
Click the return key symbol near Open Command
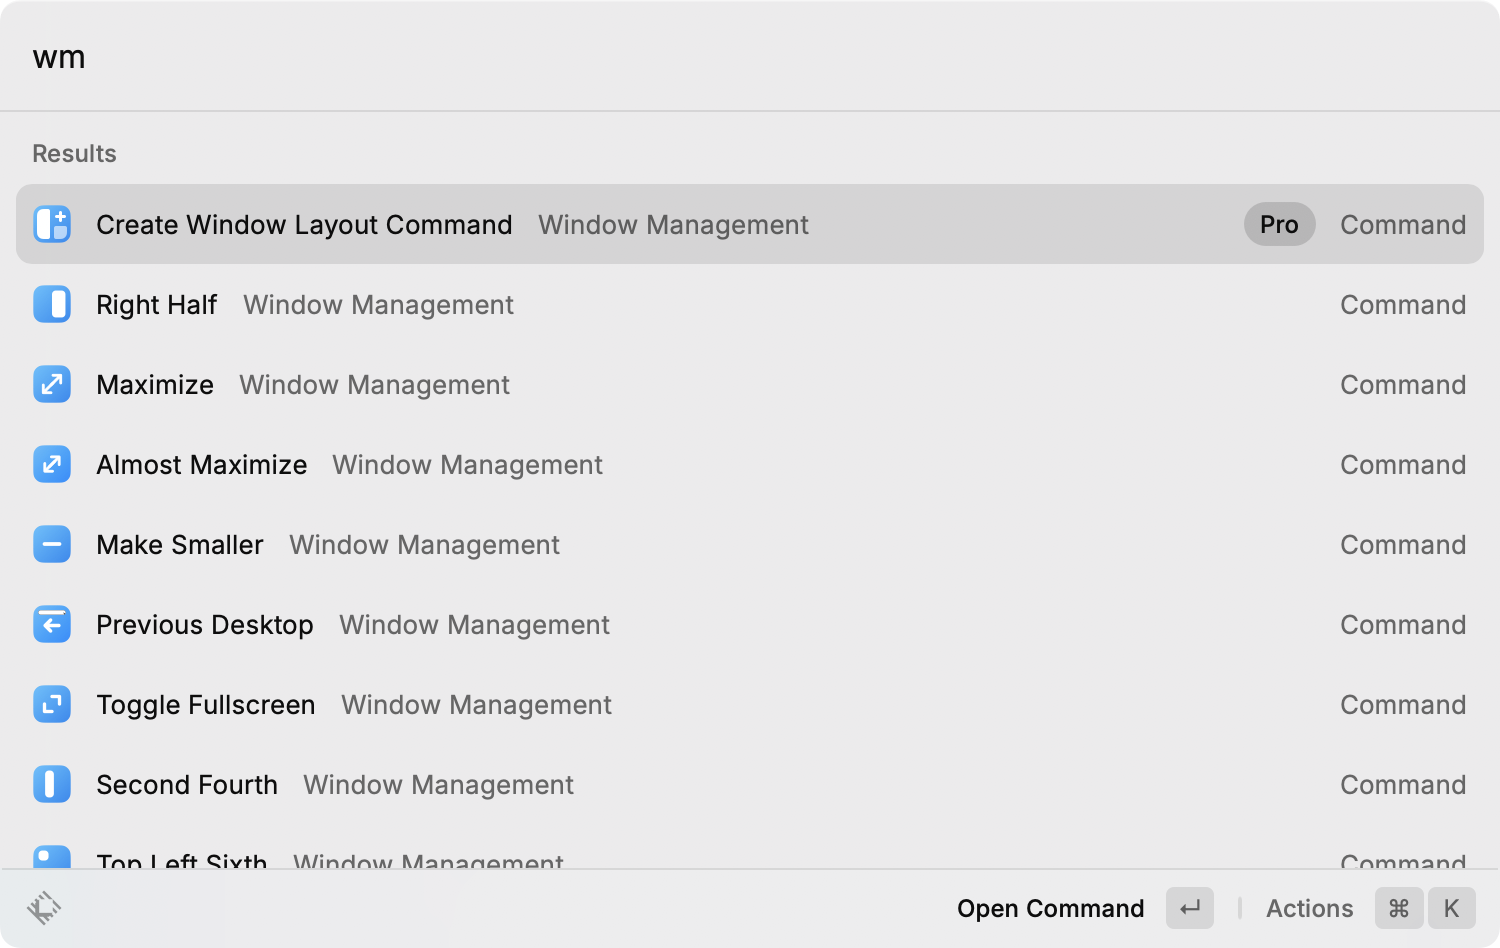1189,908
